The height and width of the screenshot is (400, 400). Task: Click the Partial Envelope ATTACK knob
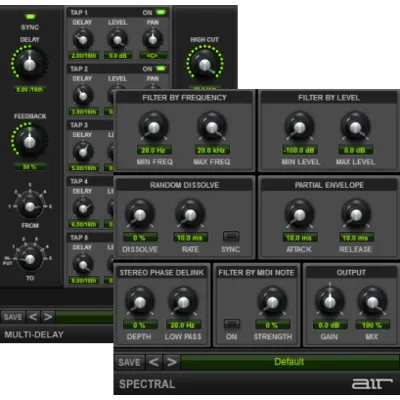[x=299, y=215]
